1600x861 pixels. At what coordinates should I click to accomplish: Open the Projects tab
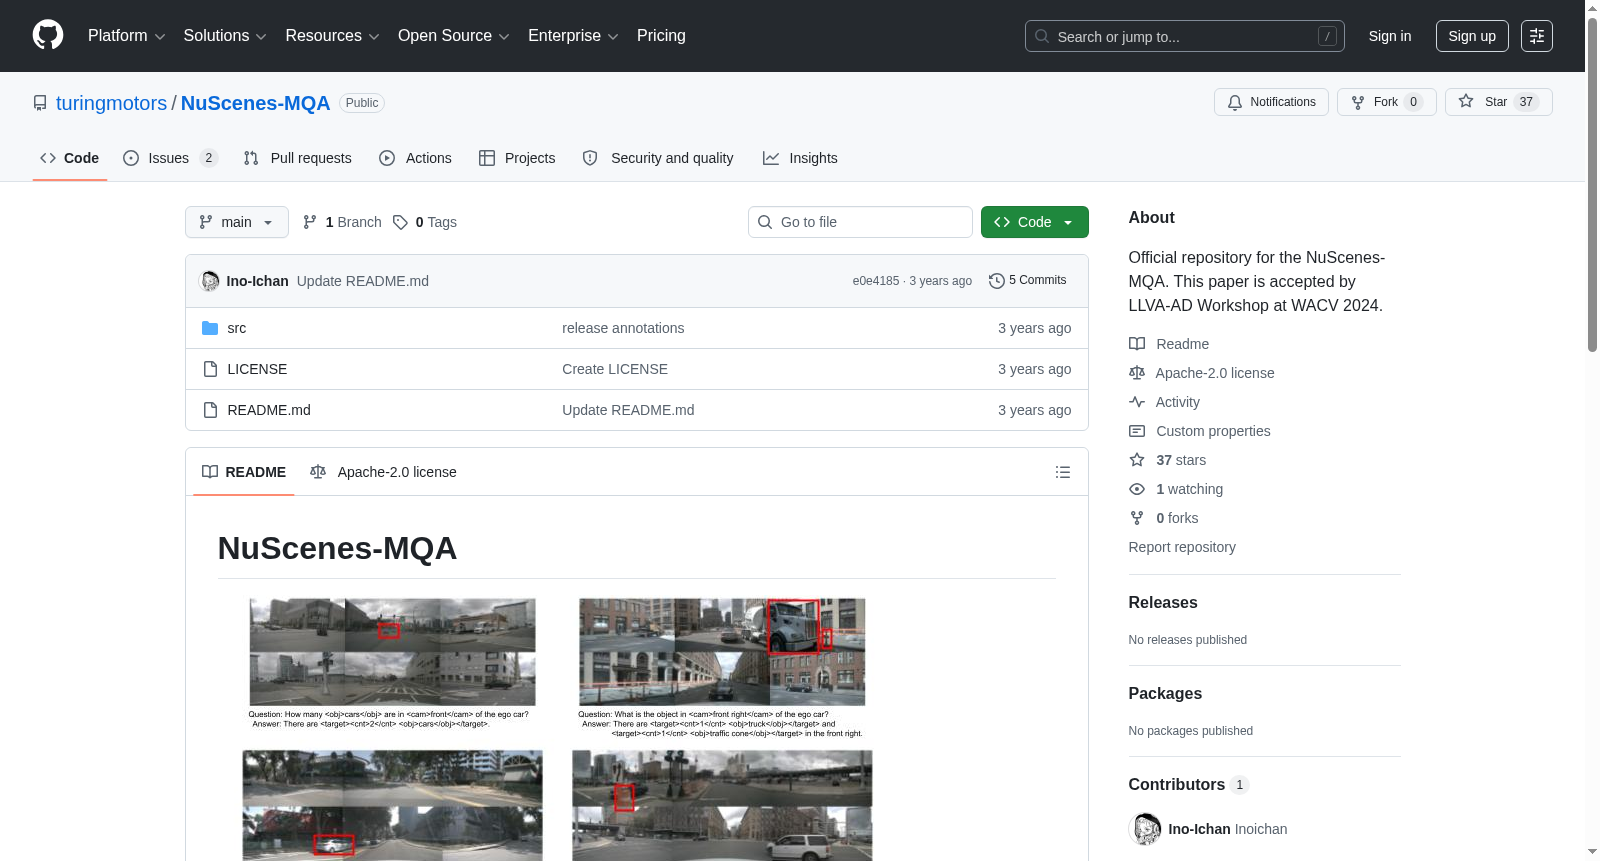(x=517, y=158)
